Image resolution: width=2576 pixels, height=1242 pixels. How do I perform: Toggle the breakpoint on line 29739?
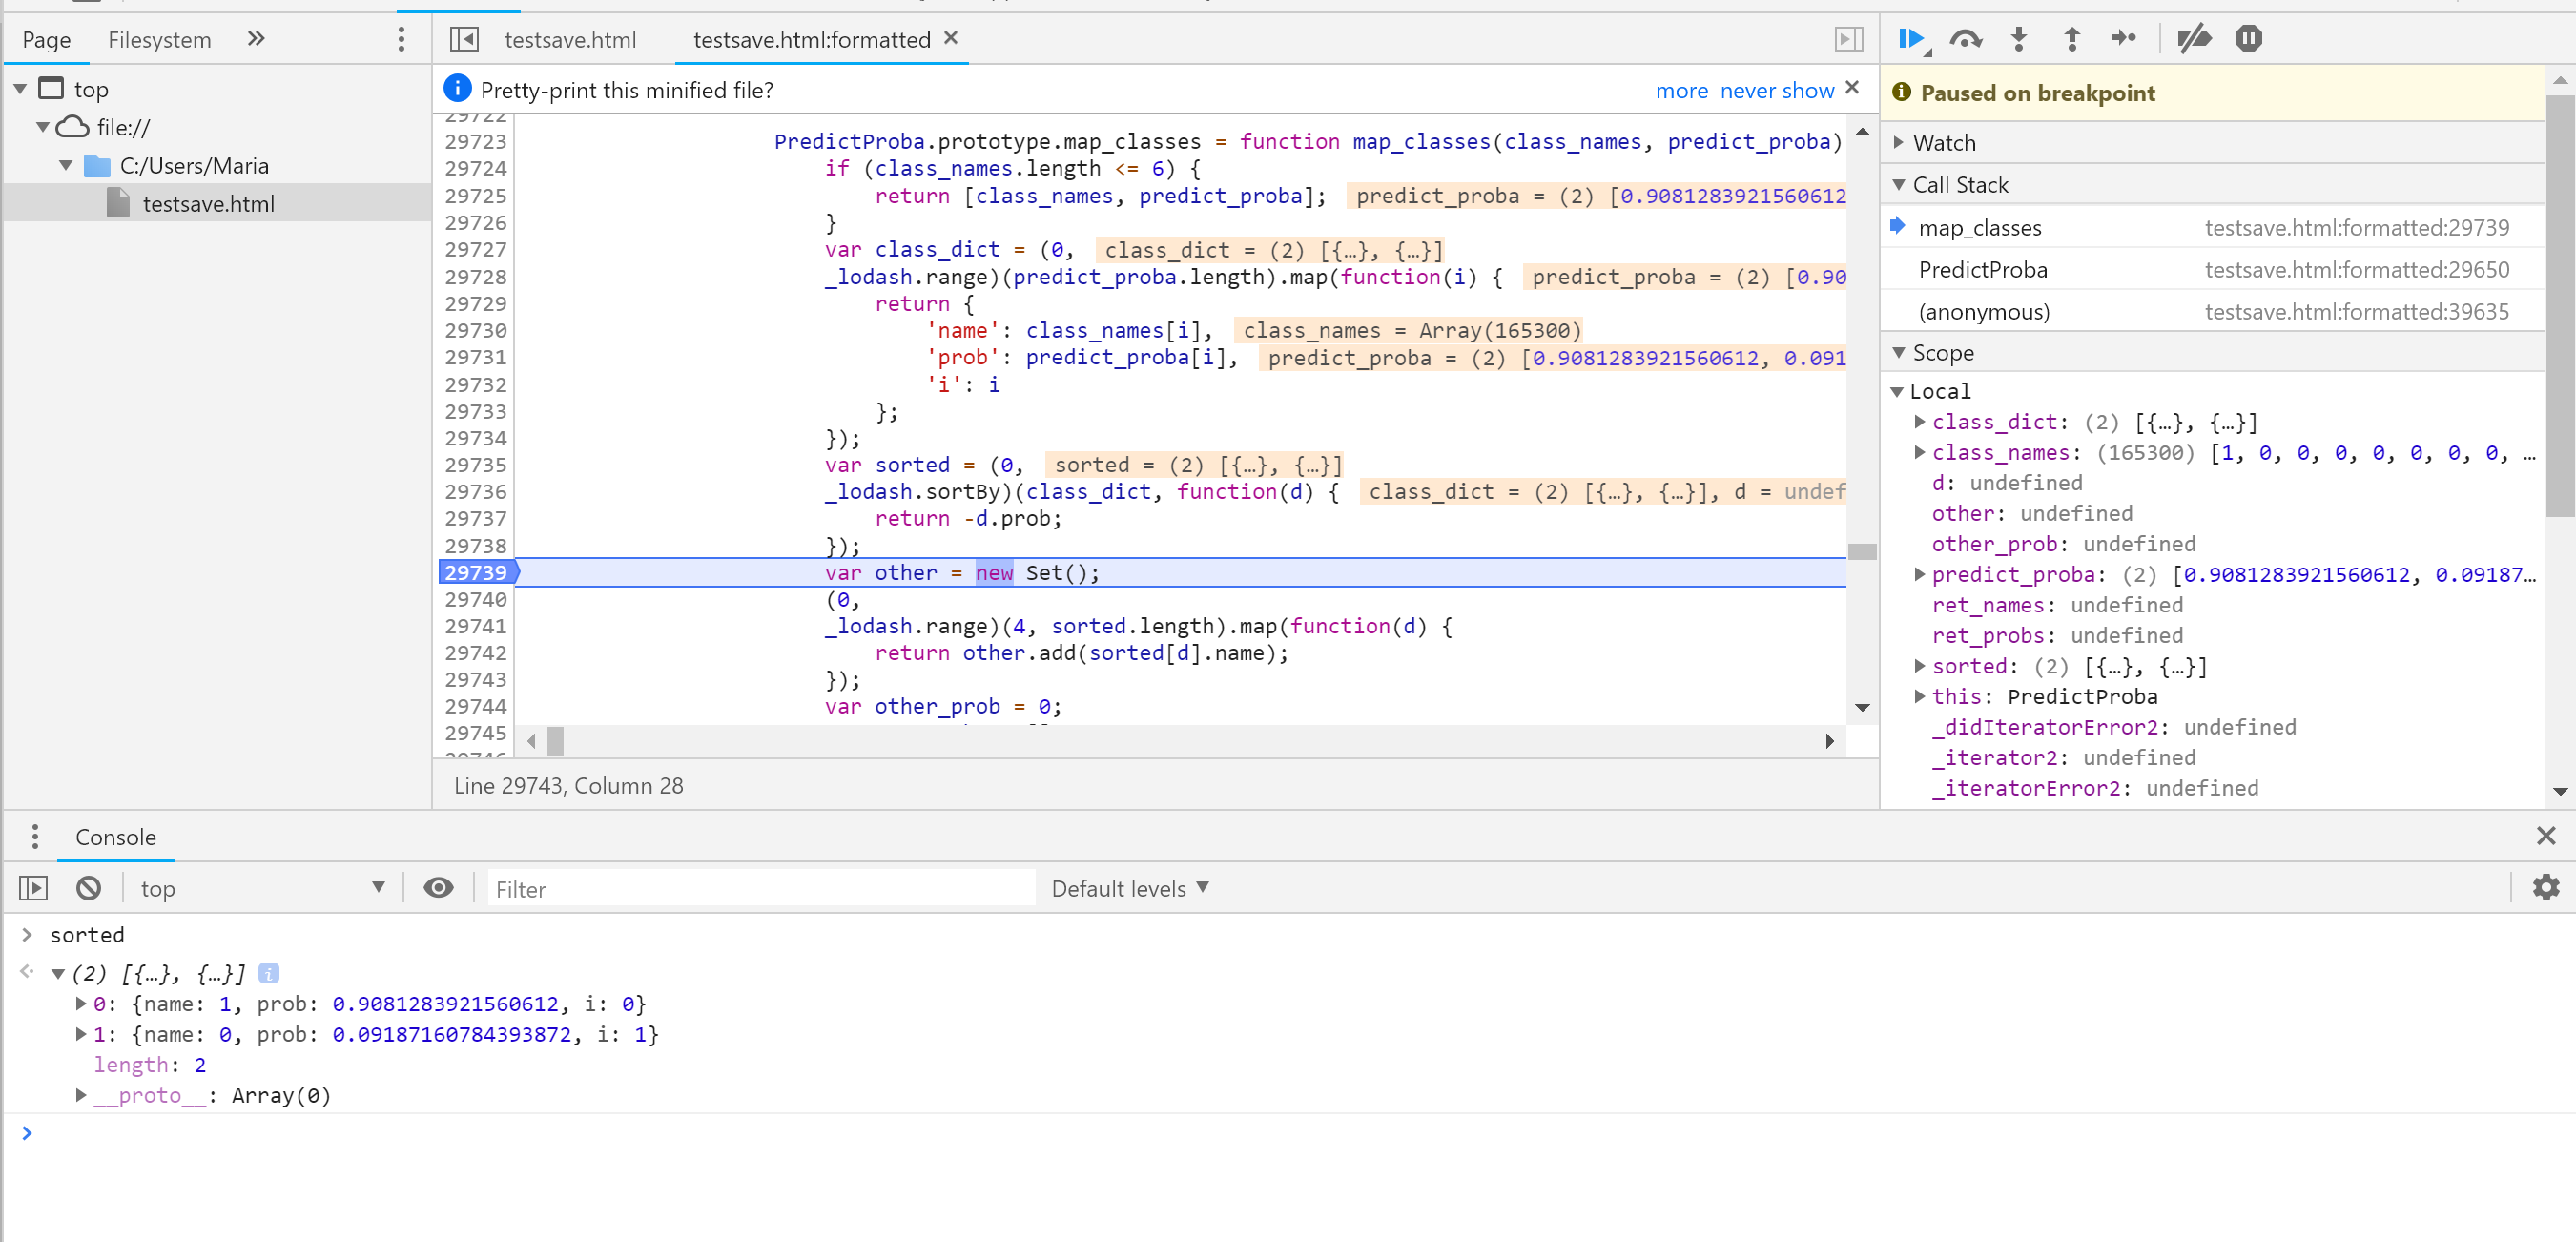476,572
